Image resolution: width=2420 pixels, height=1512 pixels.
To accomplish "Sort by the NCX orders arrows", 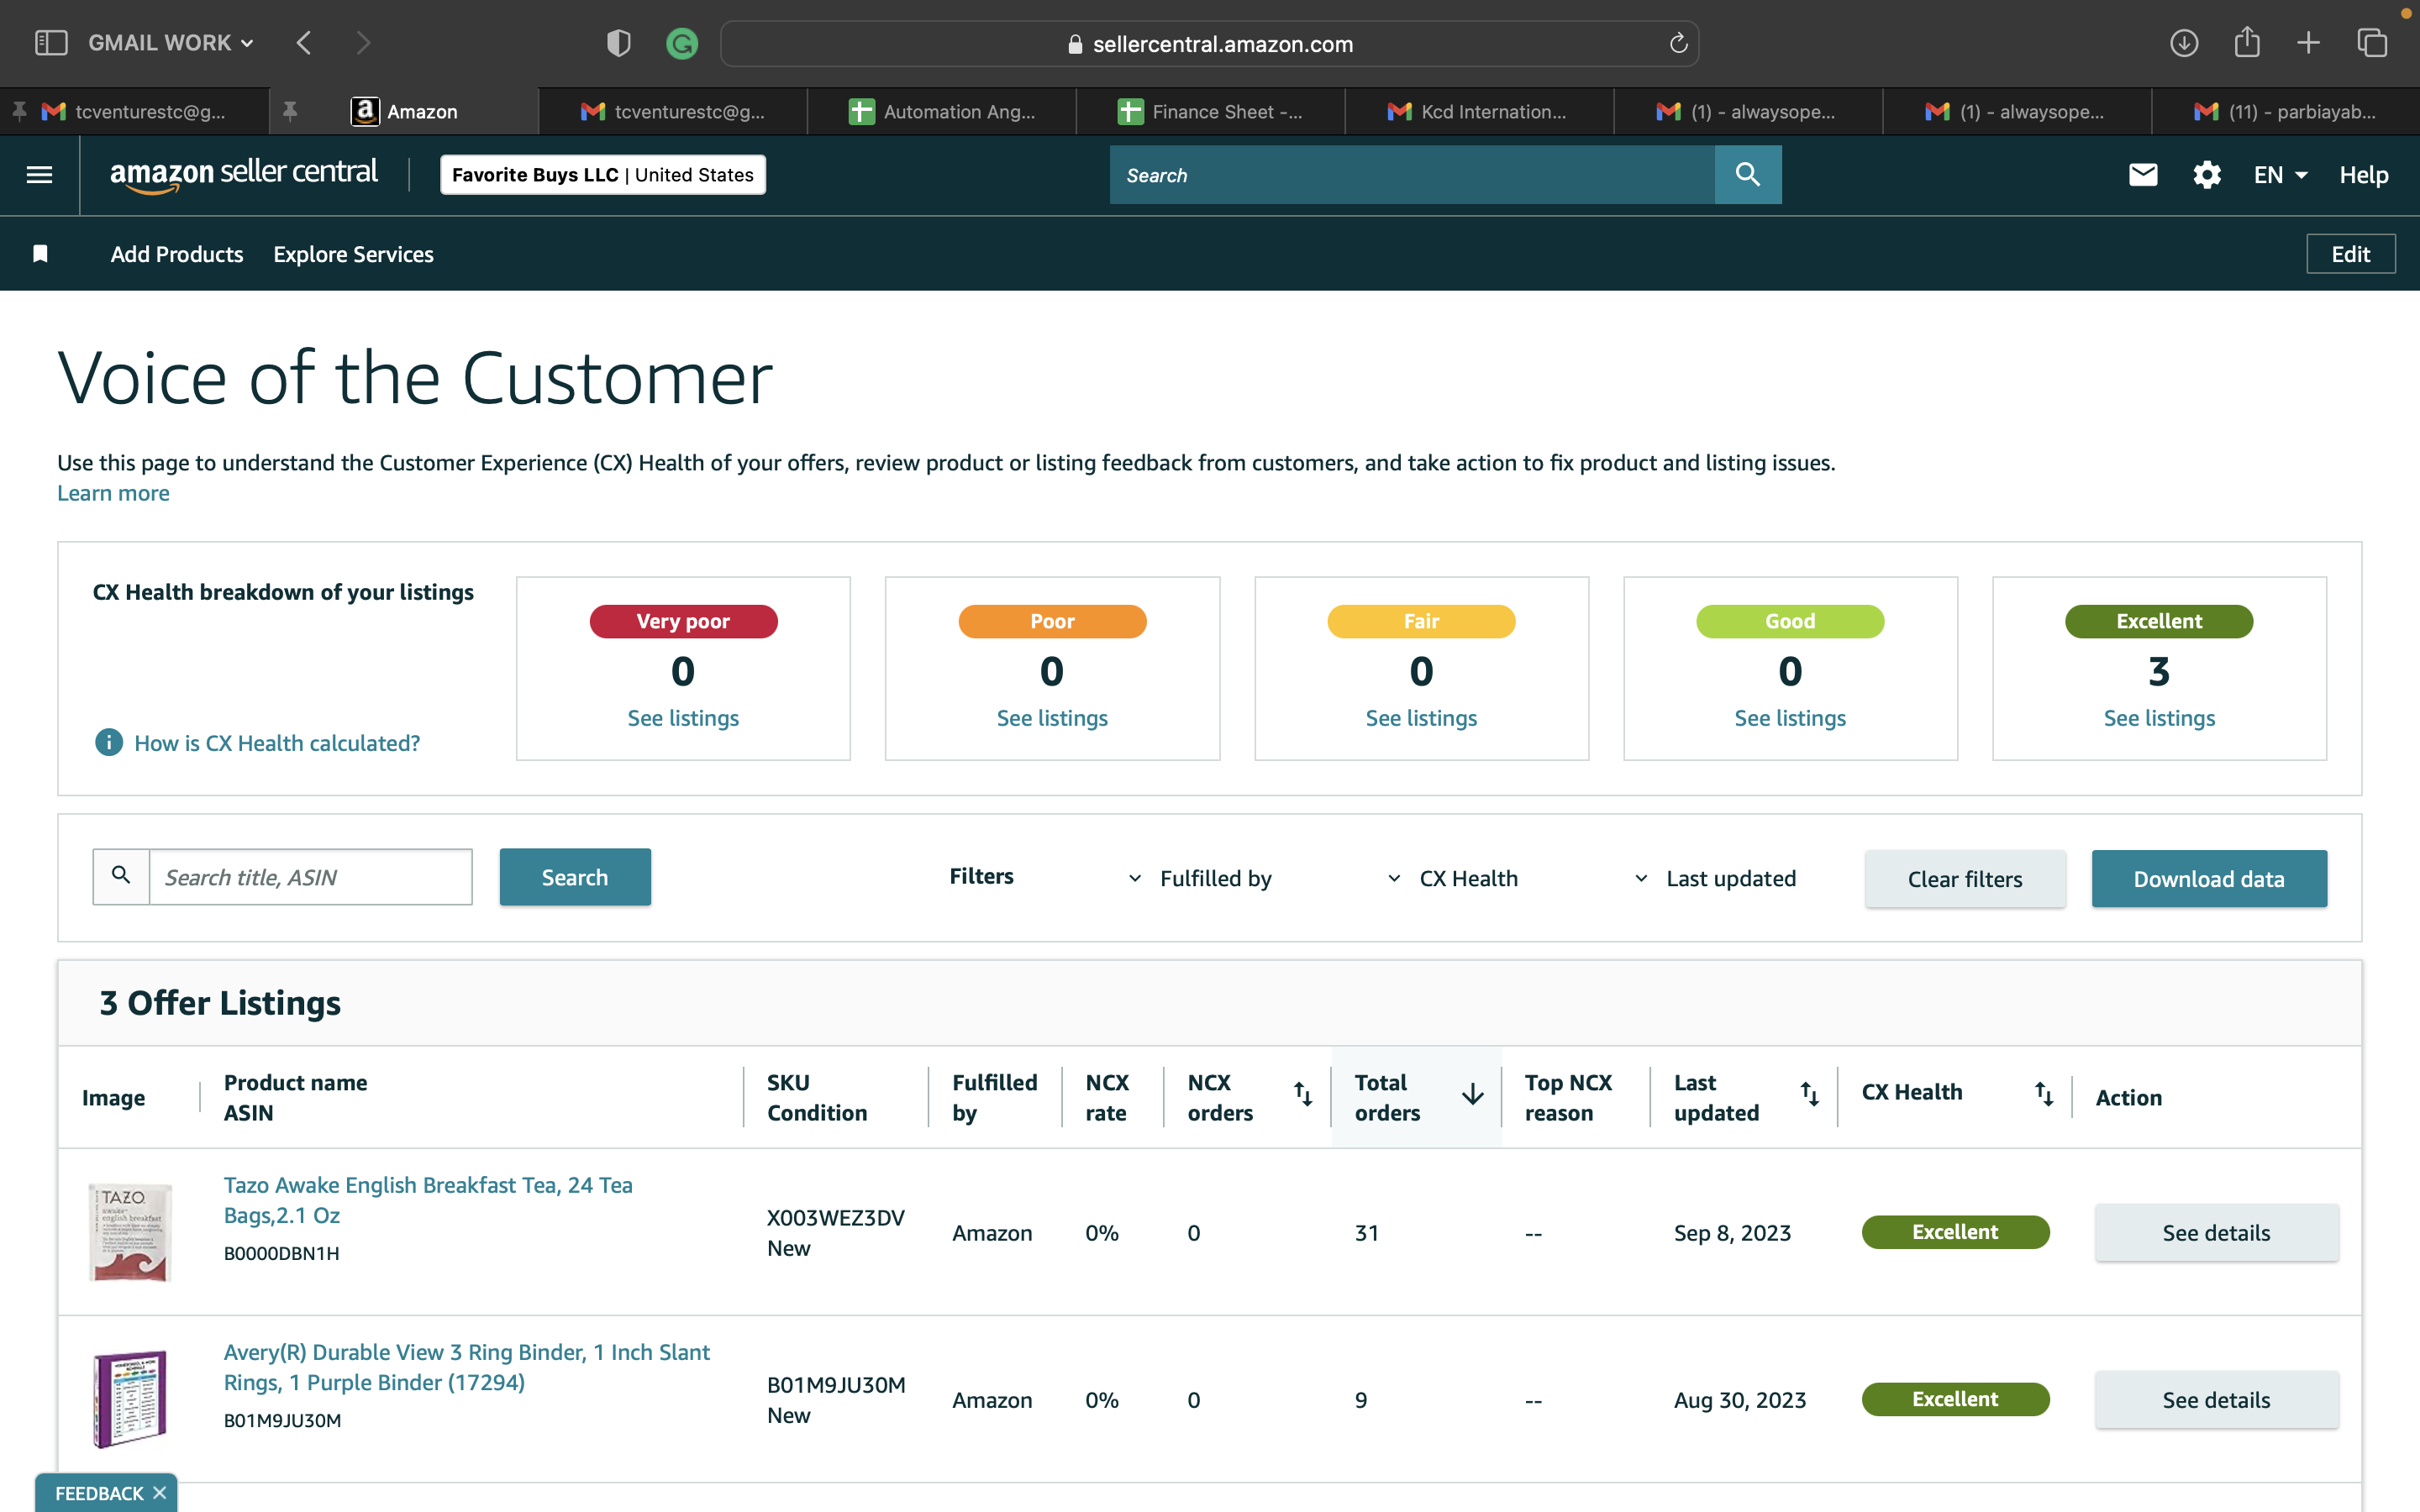I will click(x=1302, y=1094).
